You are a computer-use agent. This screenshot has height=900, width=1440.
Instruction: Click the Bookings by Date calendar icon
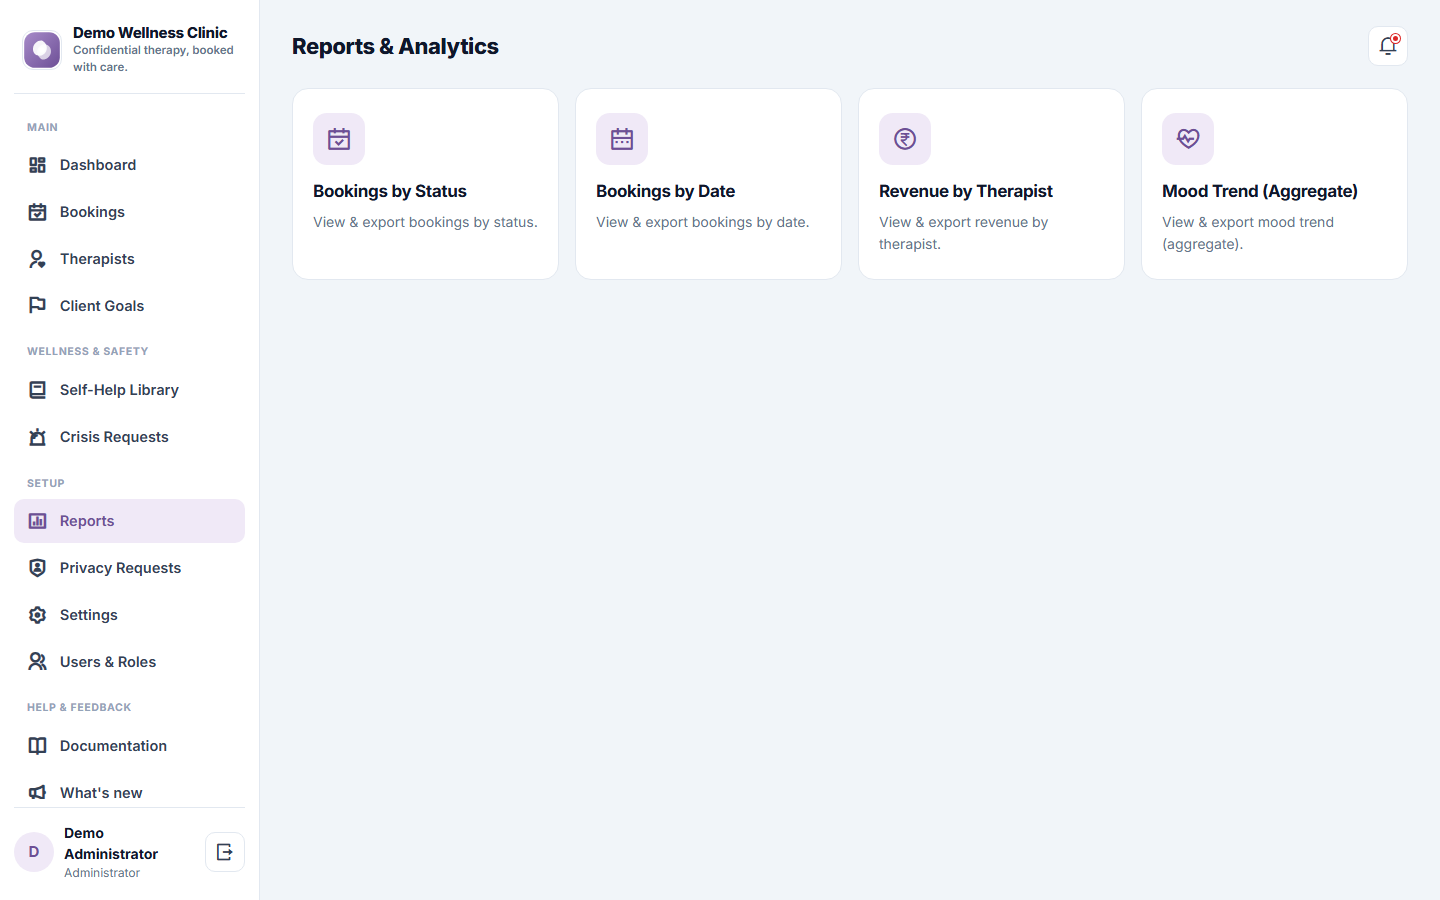click(622, 139)
